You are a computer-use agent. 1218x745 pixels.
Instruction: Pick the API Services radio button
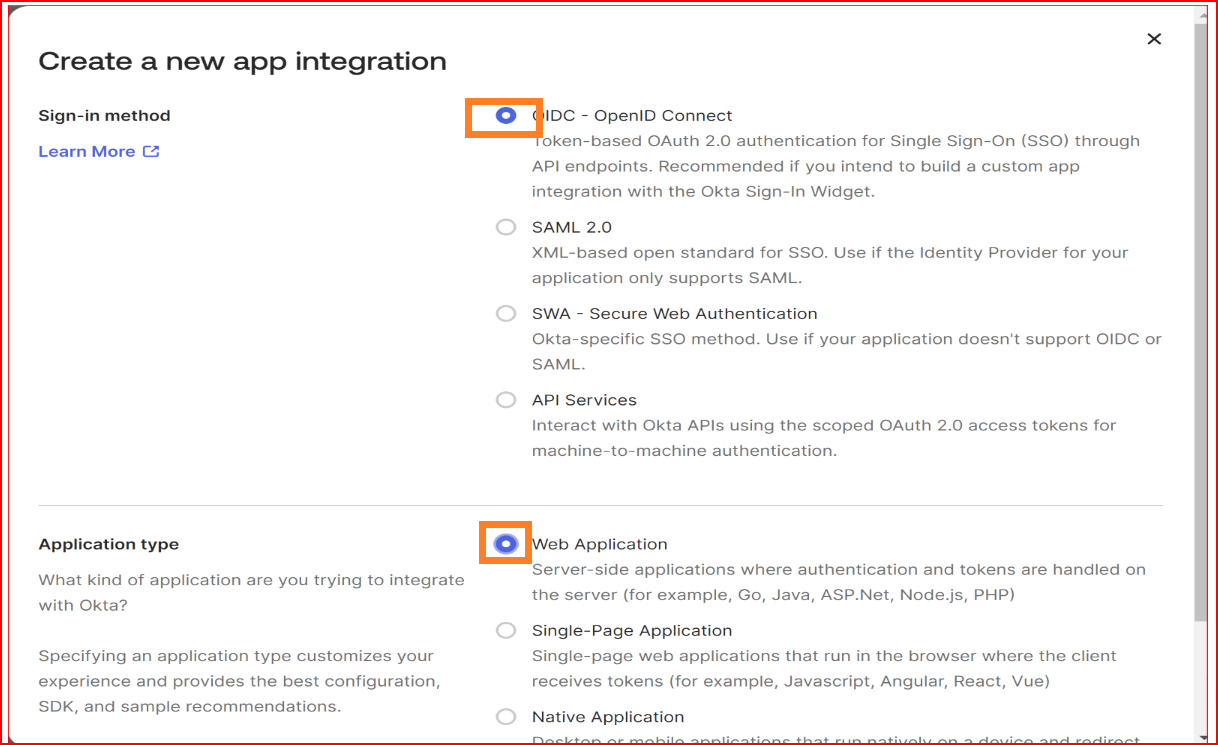tap(506, 400)
